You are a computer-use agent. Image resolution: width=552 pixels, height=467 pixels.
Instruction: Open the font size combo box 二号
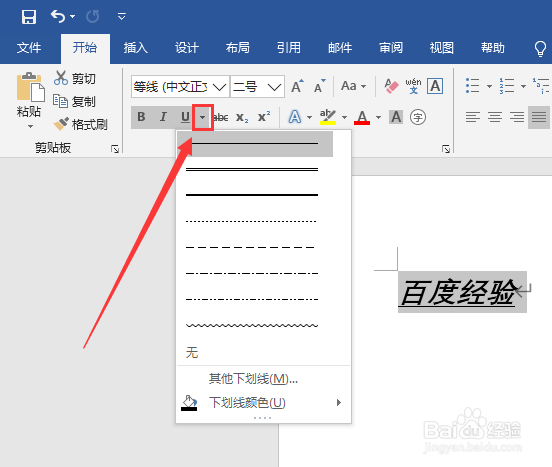(257, 86)
